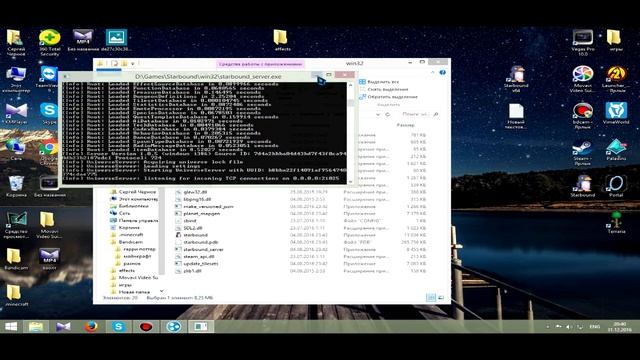The height and width of the screenshot is (360, 640).
Task: Launch the Paladins desktop shortcut
Action: click(616, 149)
